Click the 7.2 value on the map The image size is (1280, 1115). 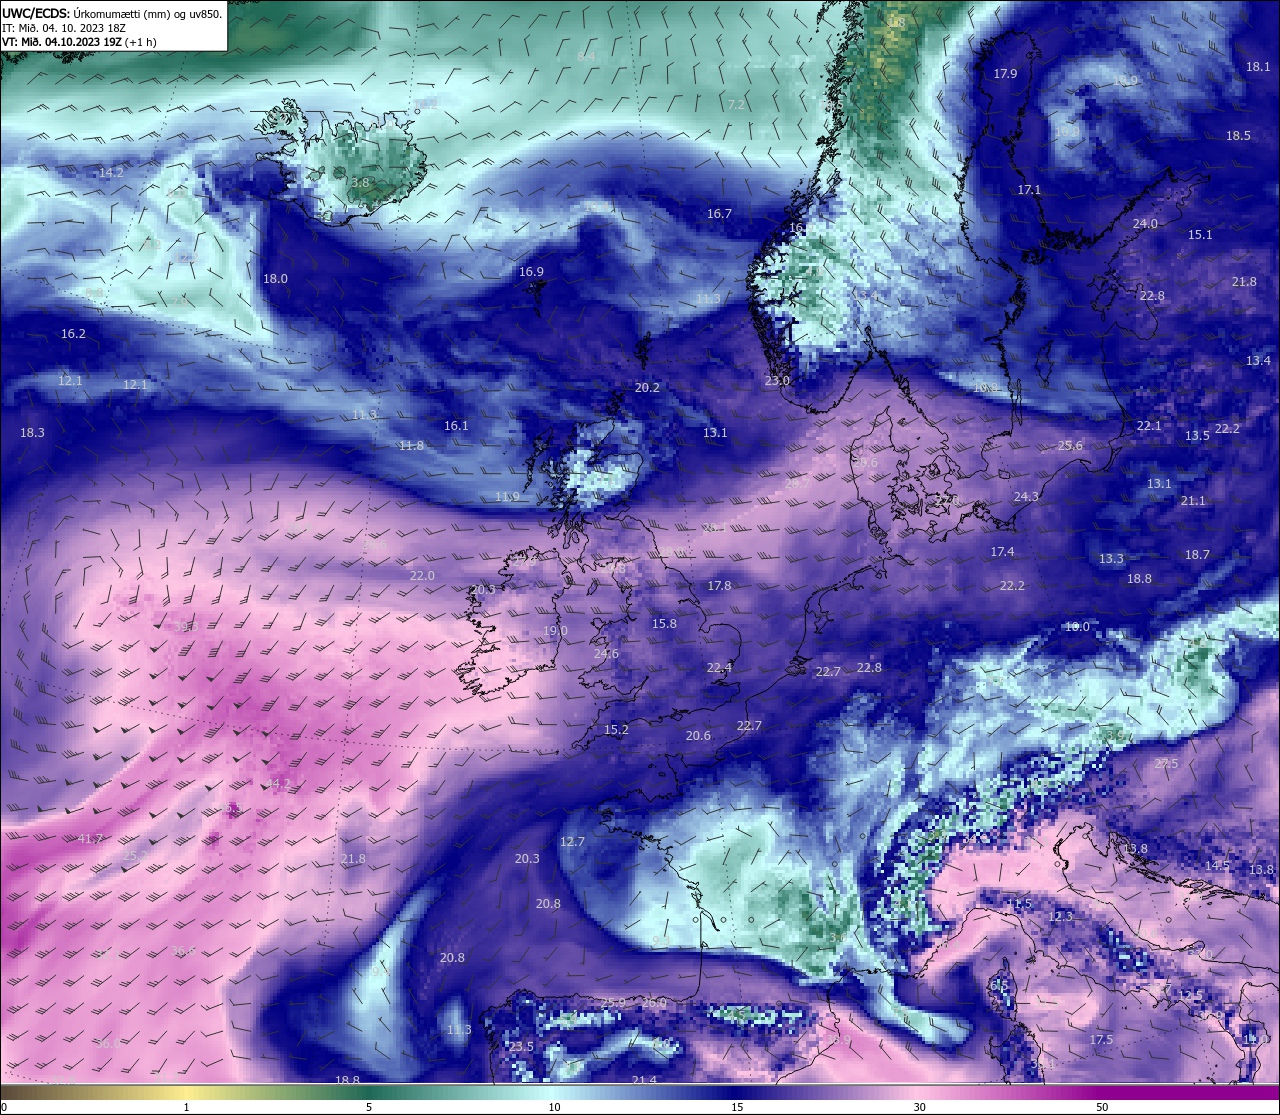coord(736,105)
